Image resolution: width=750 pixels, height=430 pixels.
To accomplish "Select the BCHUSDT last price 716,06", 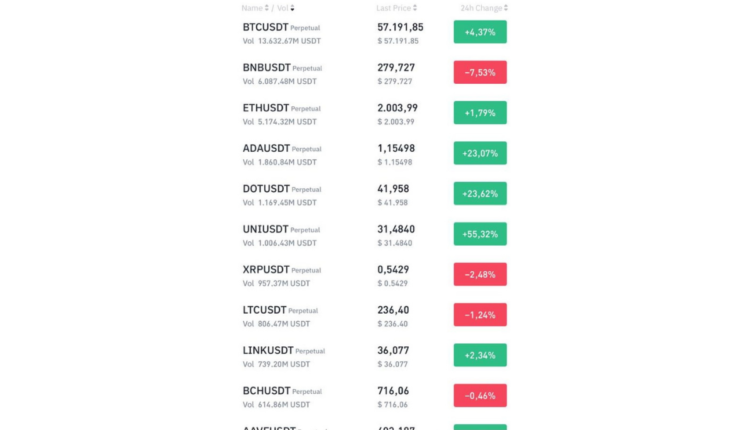I will [x=393, y=391].
